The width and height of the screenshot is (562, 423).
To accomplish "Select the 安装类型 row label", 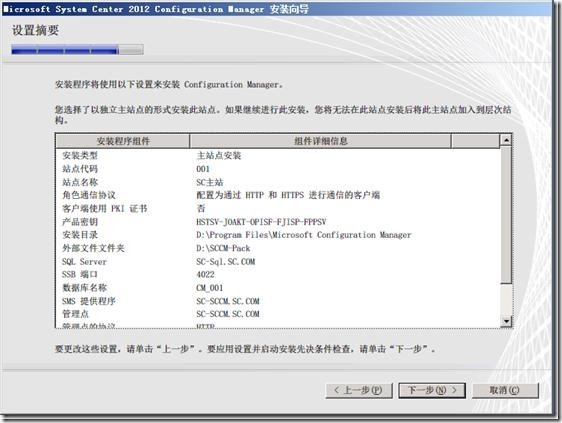I will click(80, 156).
